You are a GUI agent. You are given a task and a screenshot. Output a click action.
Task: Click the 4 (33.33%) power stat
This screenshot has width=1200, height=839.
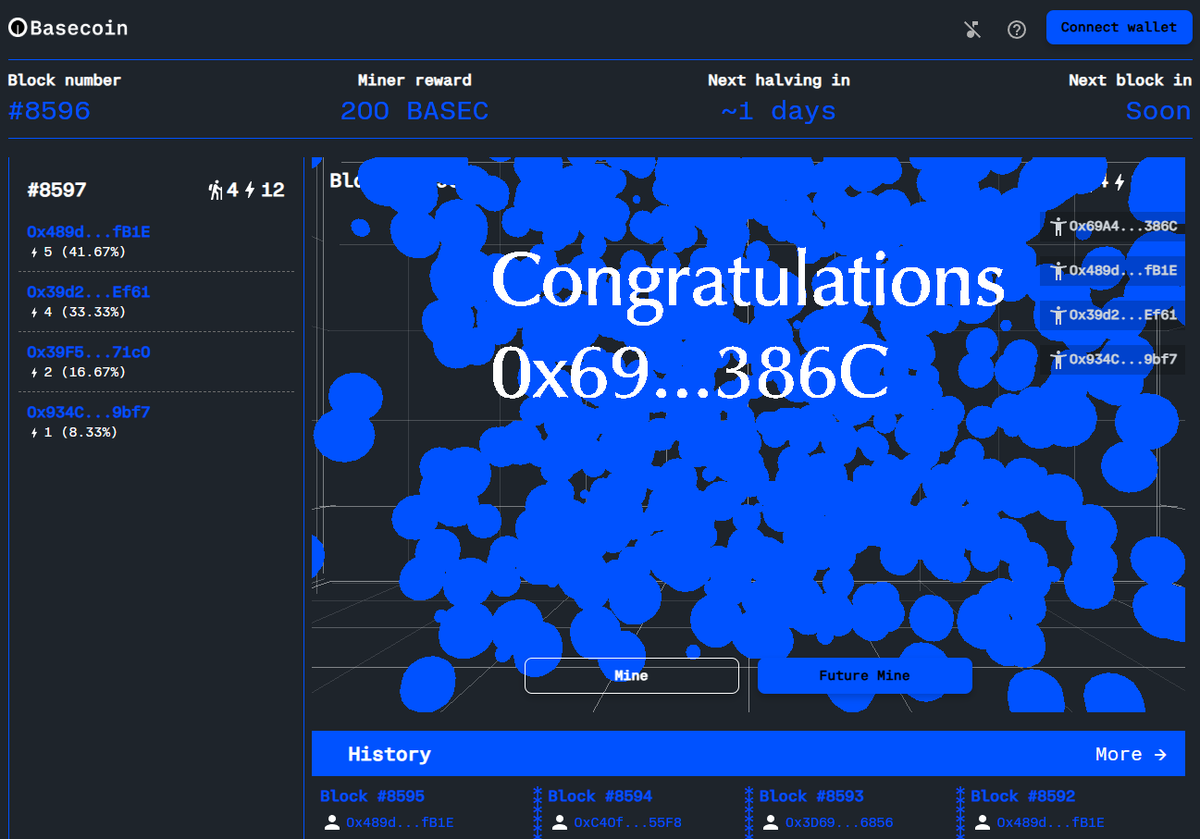(x=76, y=312)
